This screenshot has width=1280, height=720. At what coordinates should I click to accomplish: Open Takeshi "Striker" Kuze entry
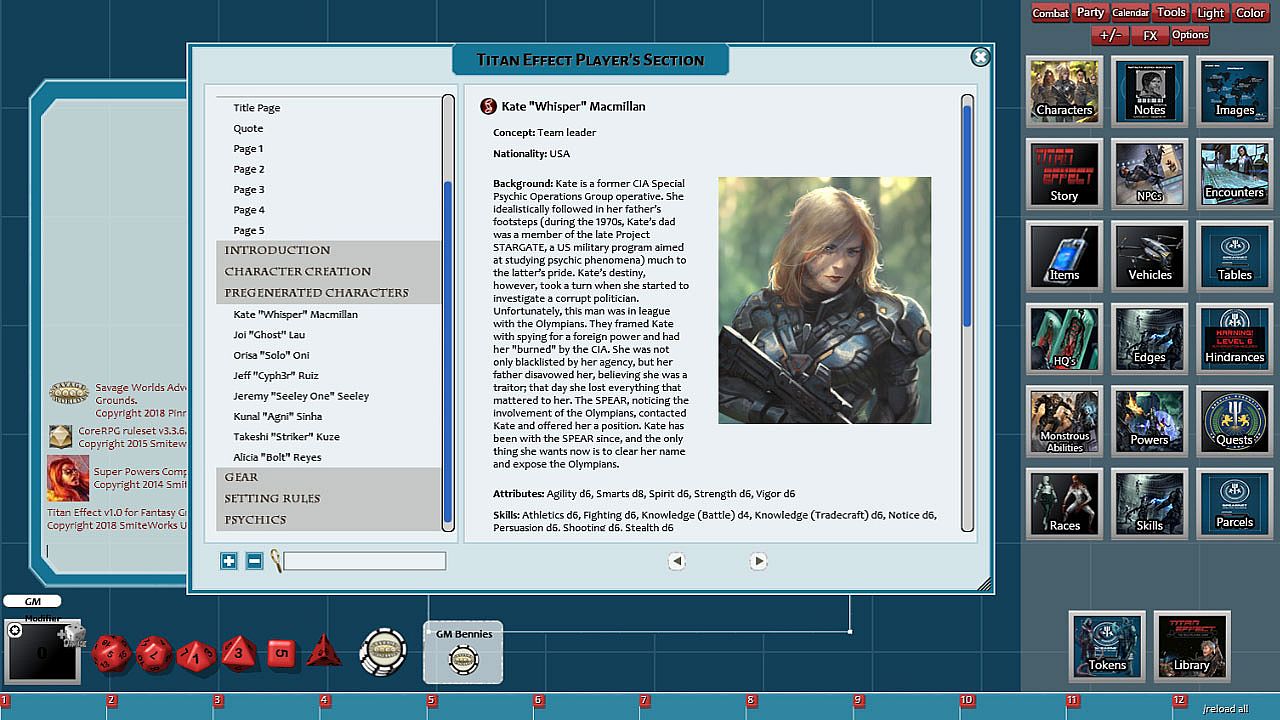[286, 437]
